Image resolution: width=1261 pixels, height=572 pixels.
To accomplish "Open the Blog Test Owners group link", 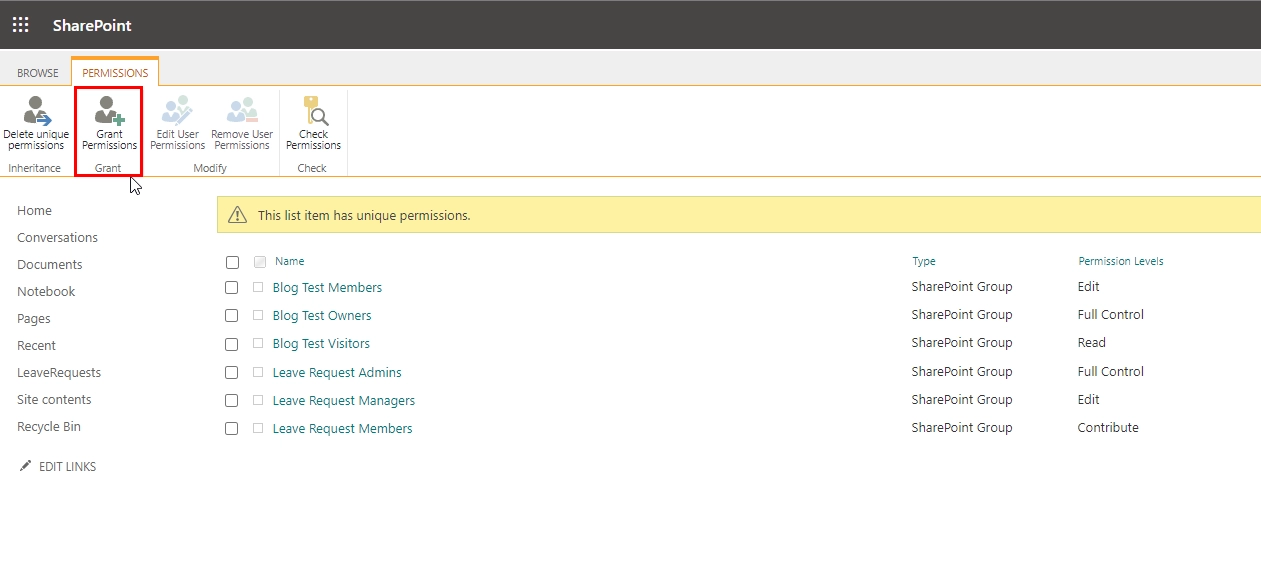I will (322, 316).
